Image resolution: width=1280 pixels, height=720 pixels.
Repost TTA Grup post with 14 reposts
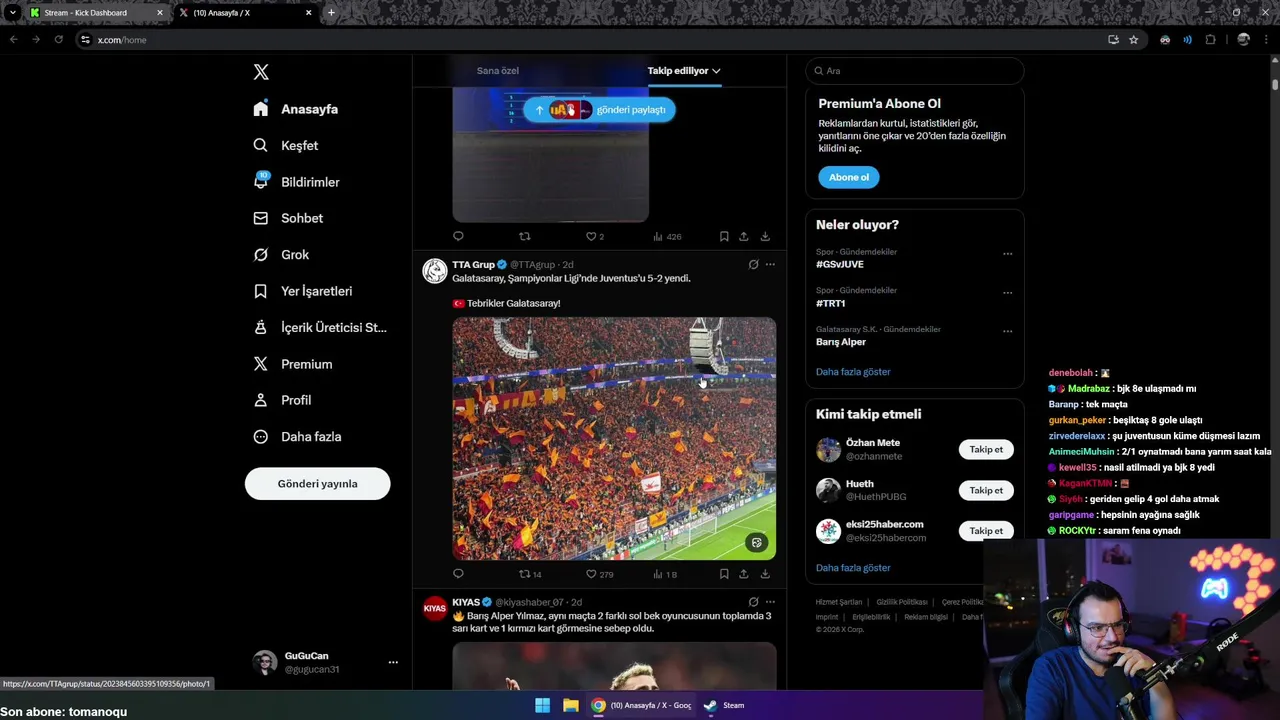(x=530, y=574)
